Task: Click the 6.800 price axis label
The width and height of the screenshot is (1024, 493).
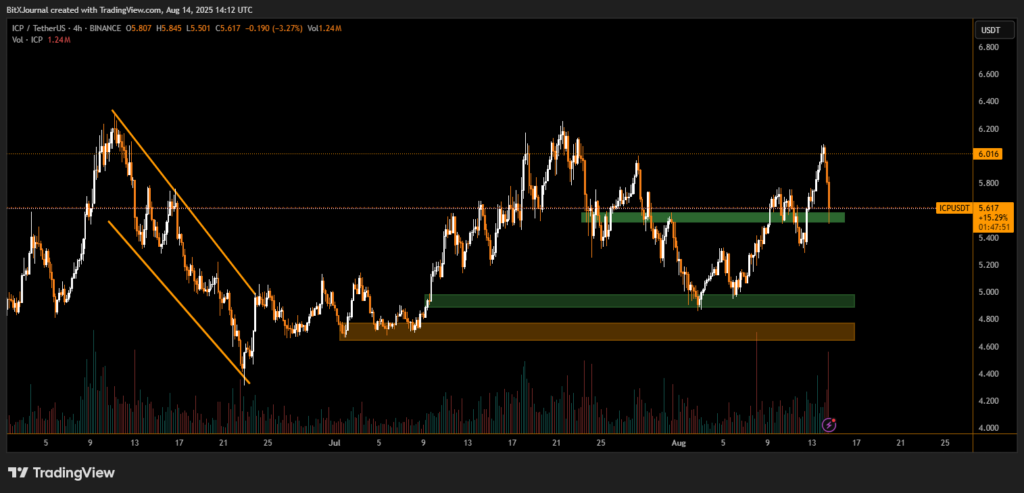Action: (990, 47)
